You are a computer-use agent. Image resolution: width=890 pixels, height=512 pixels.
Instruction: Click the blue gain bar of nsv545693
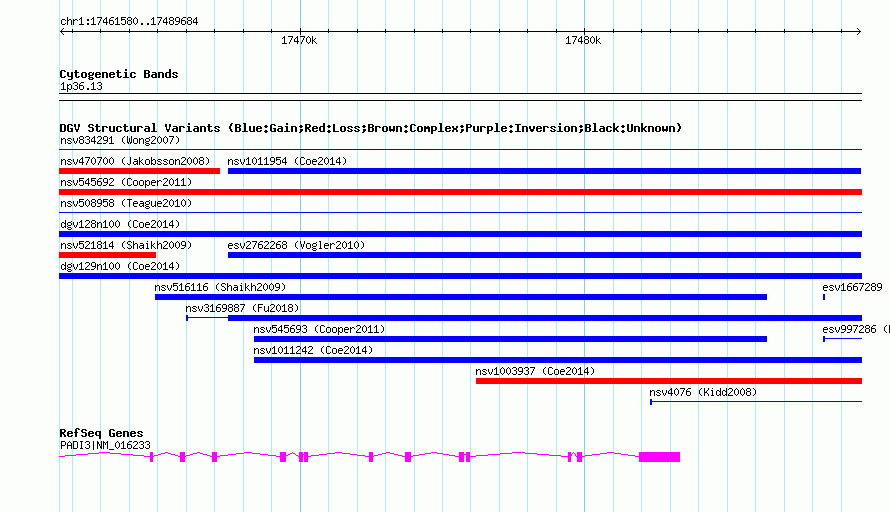510,339
